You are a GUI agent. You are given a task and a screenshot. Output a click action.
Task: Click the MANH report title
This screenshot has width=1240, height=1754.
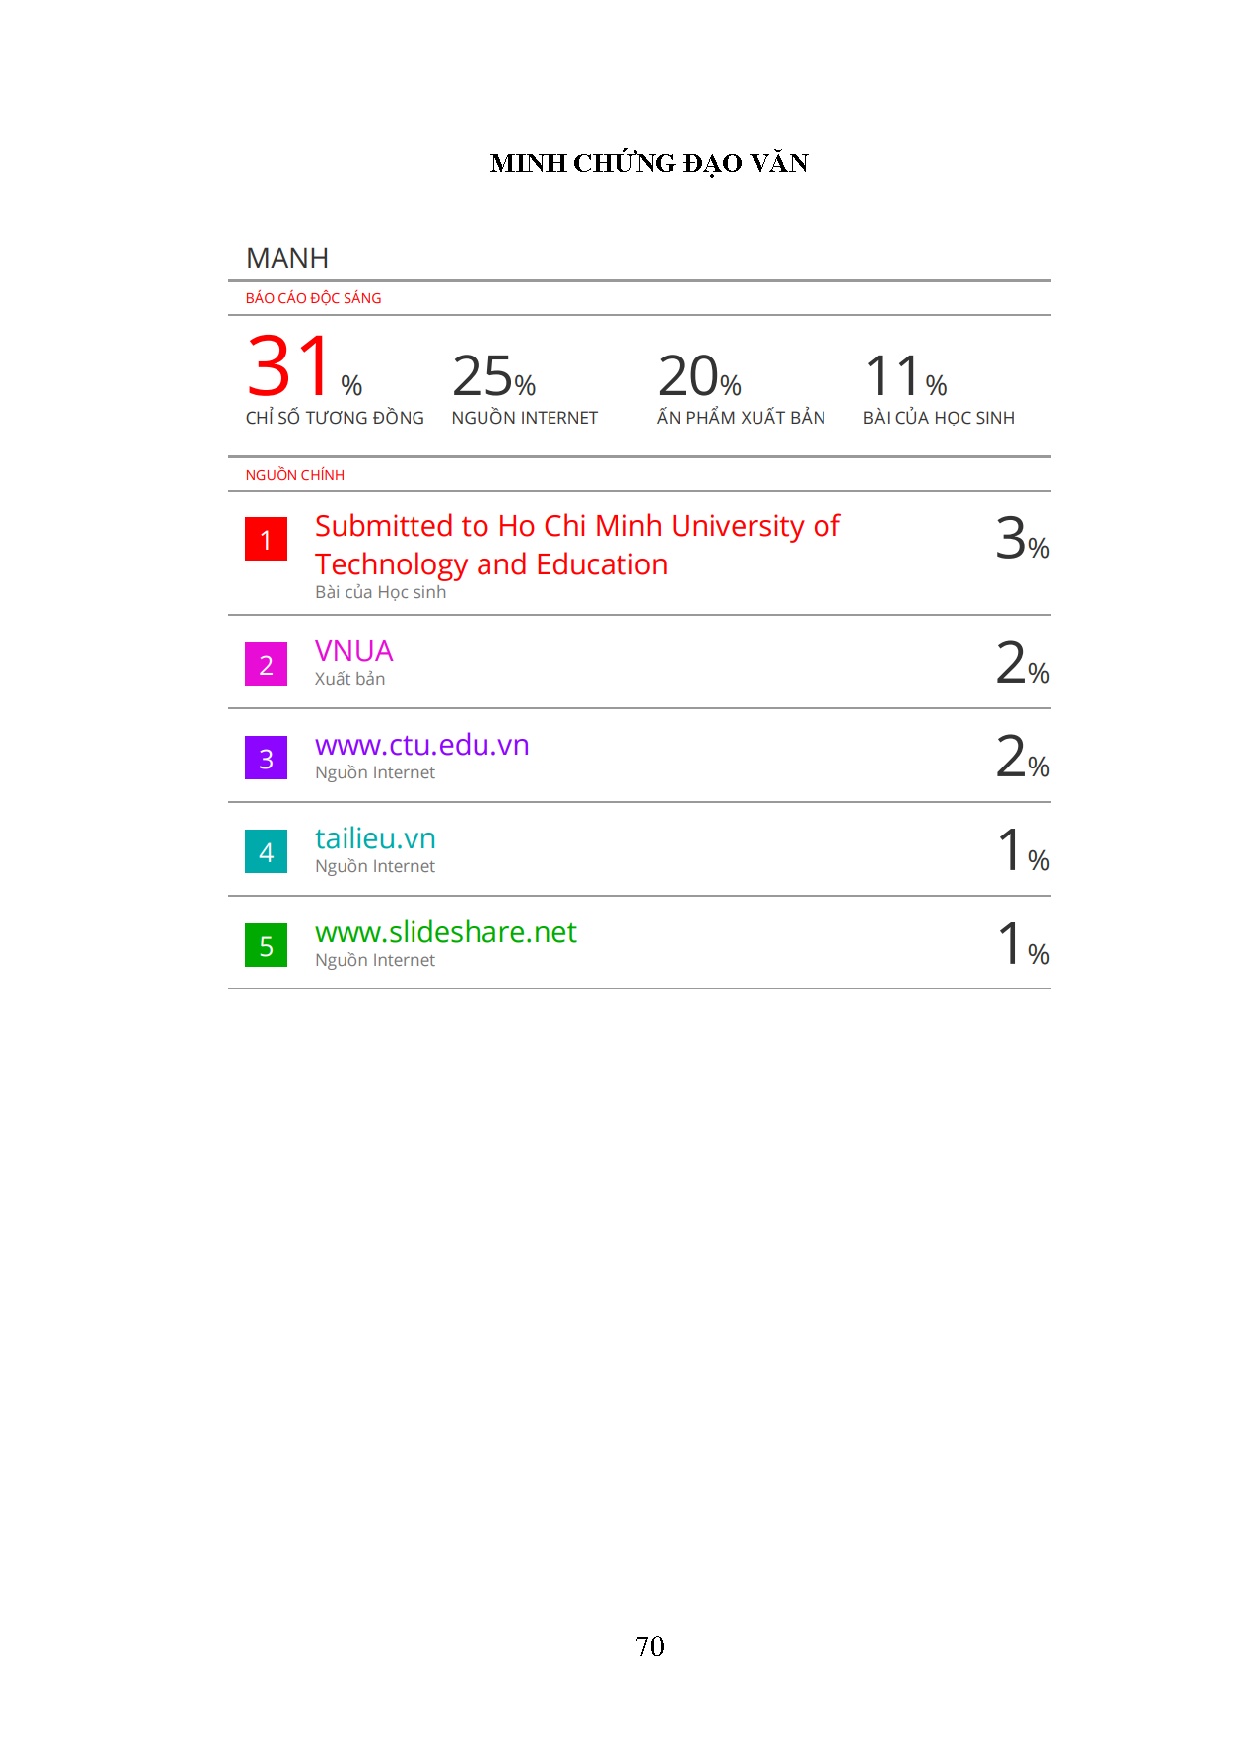point(287,259)
